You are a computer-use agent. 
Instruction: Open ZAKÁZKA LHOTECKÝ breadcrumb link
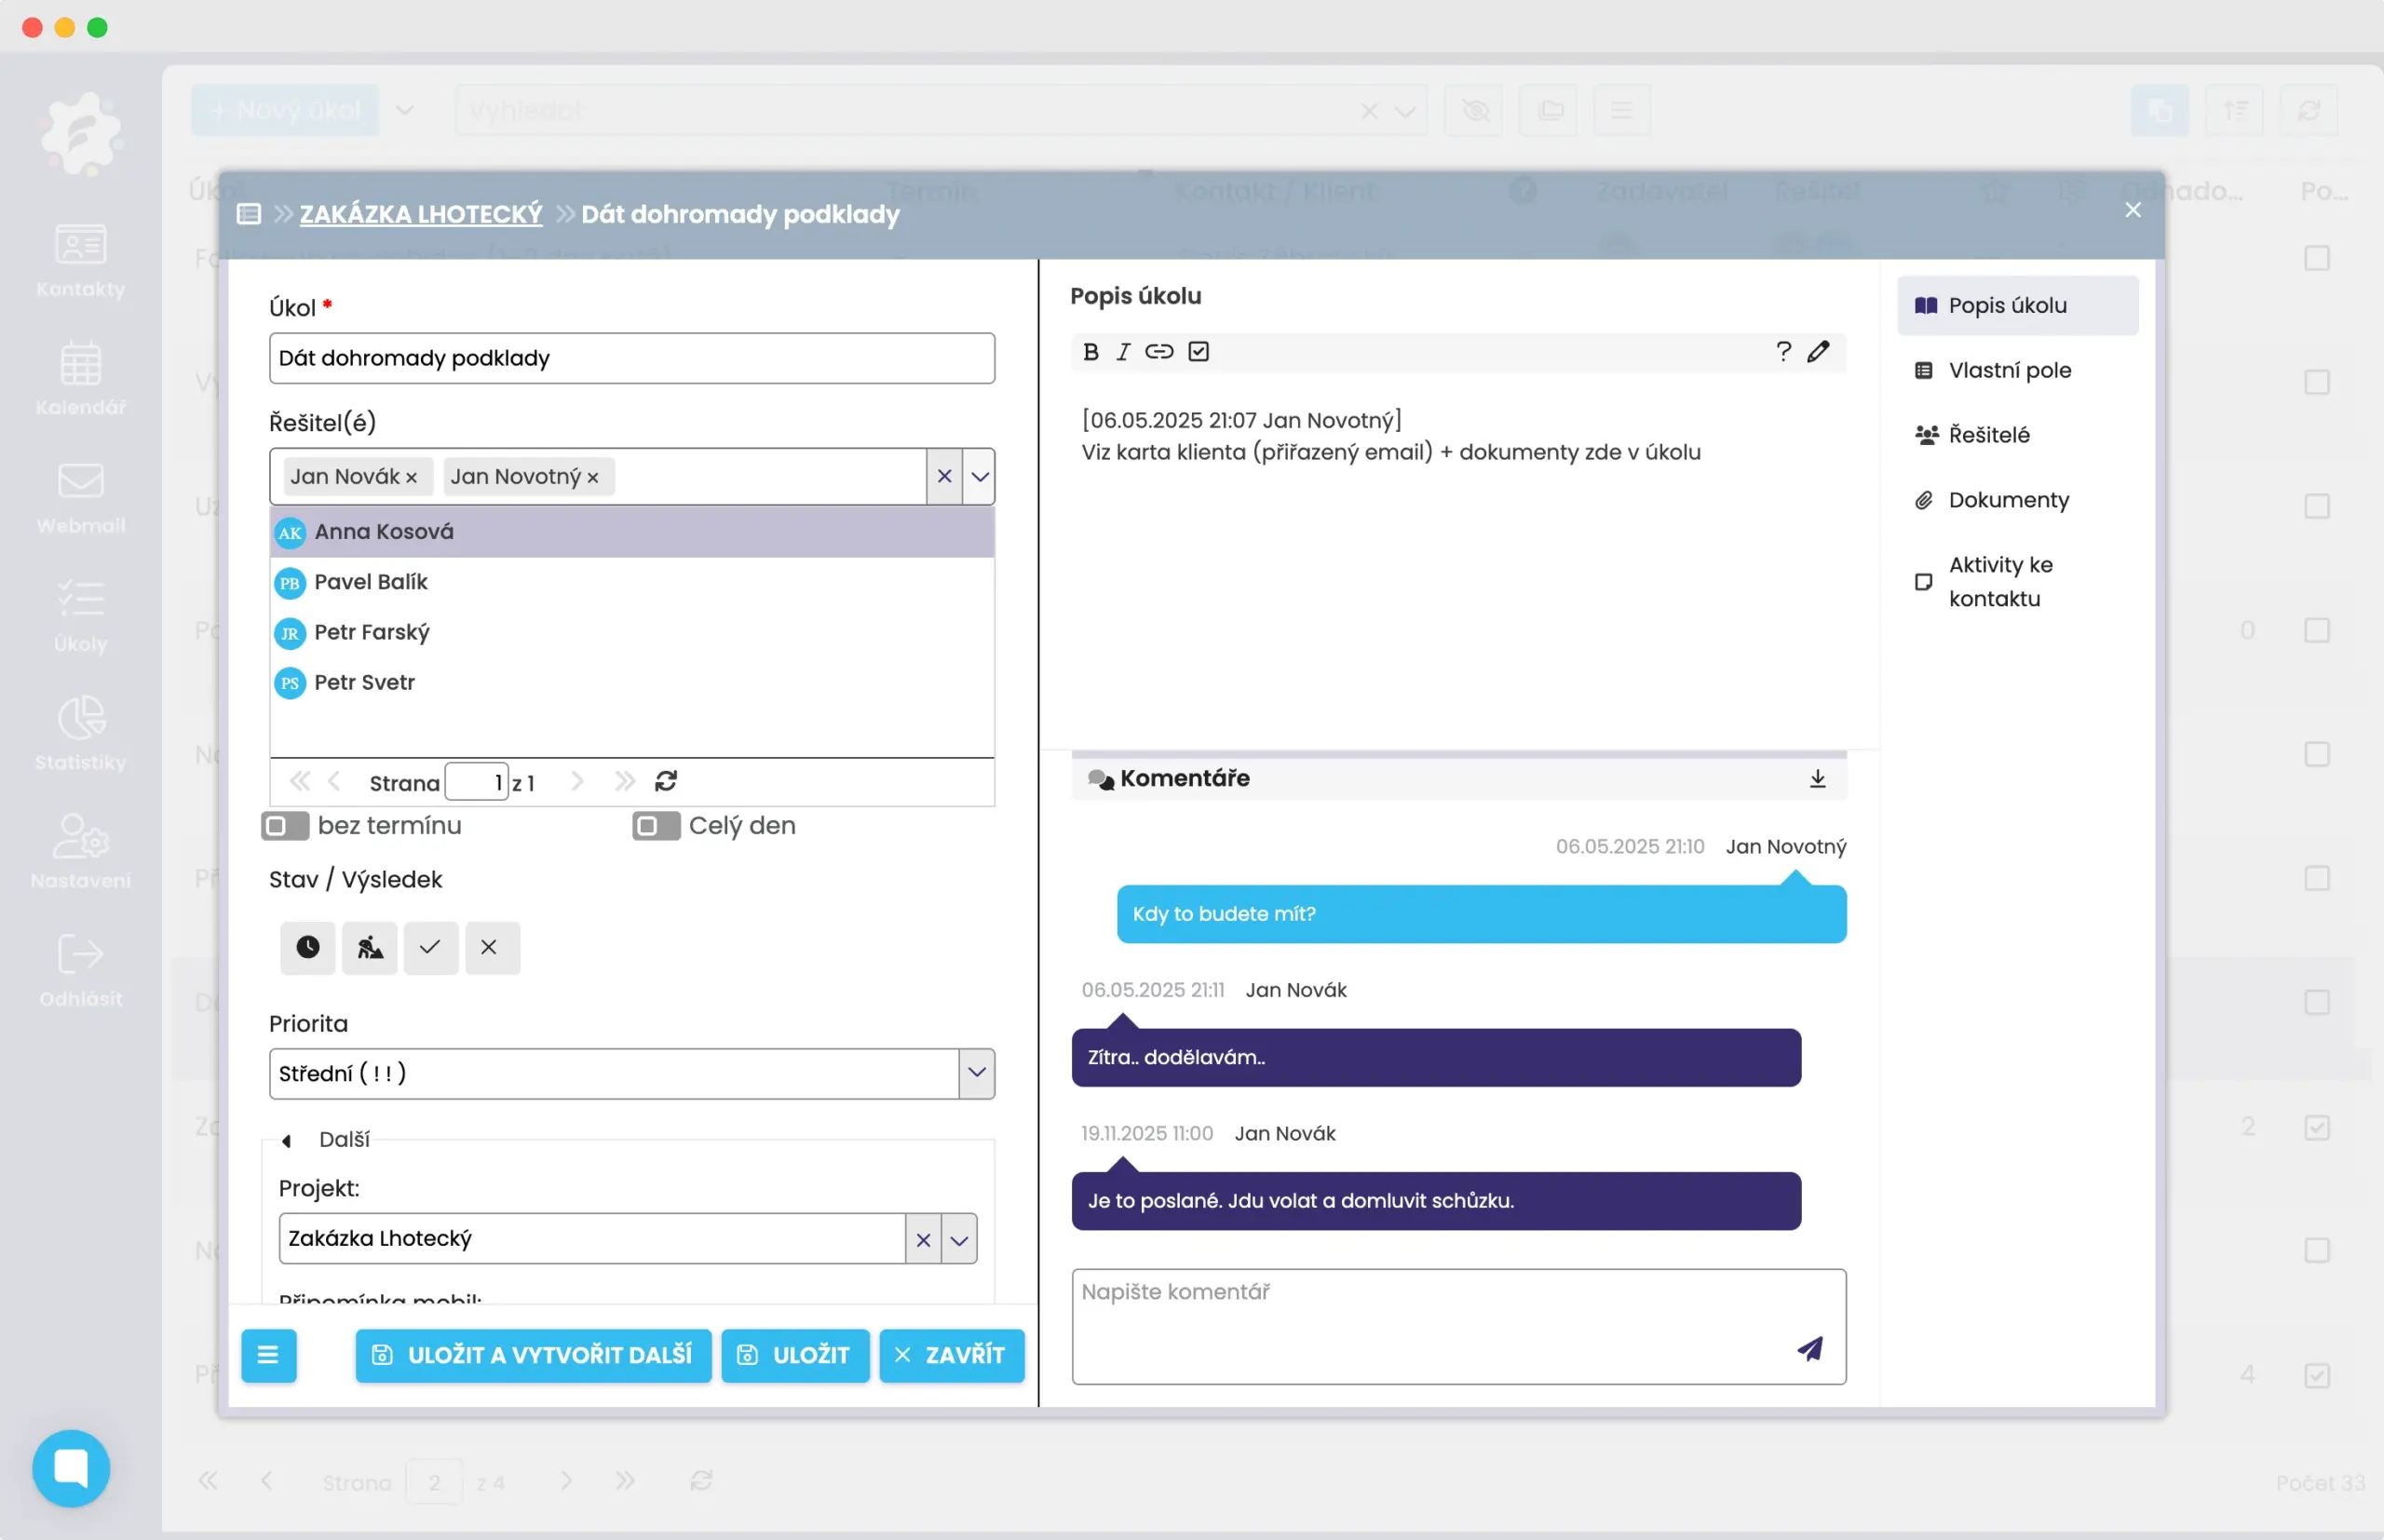click(421, 214)
